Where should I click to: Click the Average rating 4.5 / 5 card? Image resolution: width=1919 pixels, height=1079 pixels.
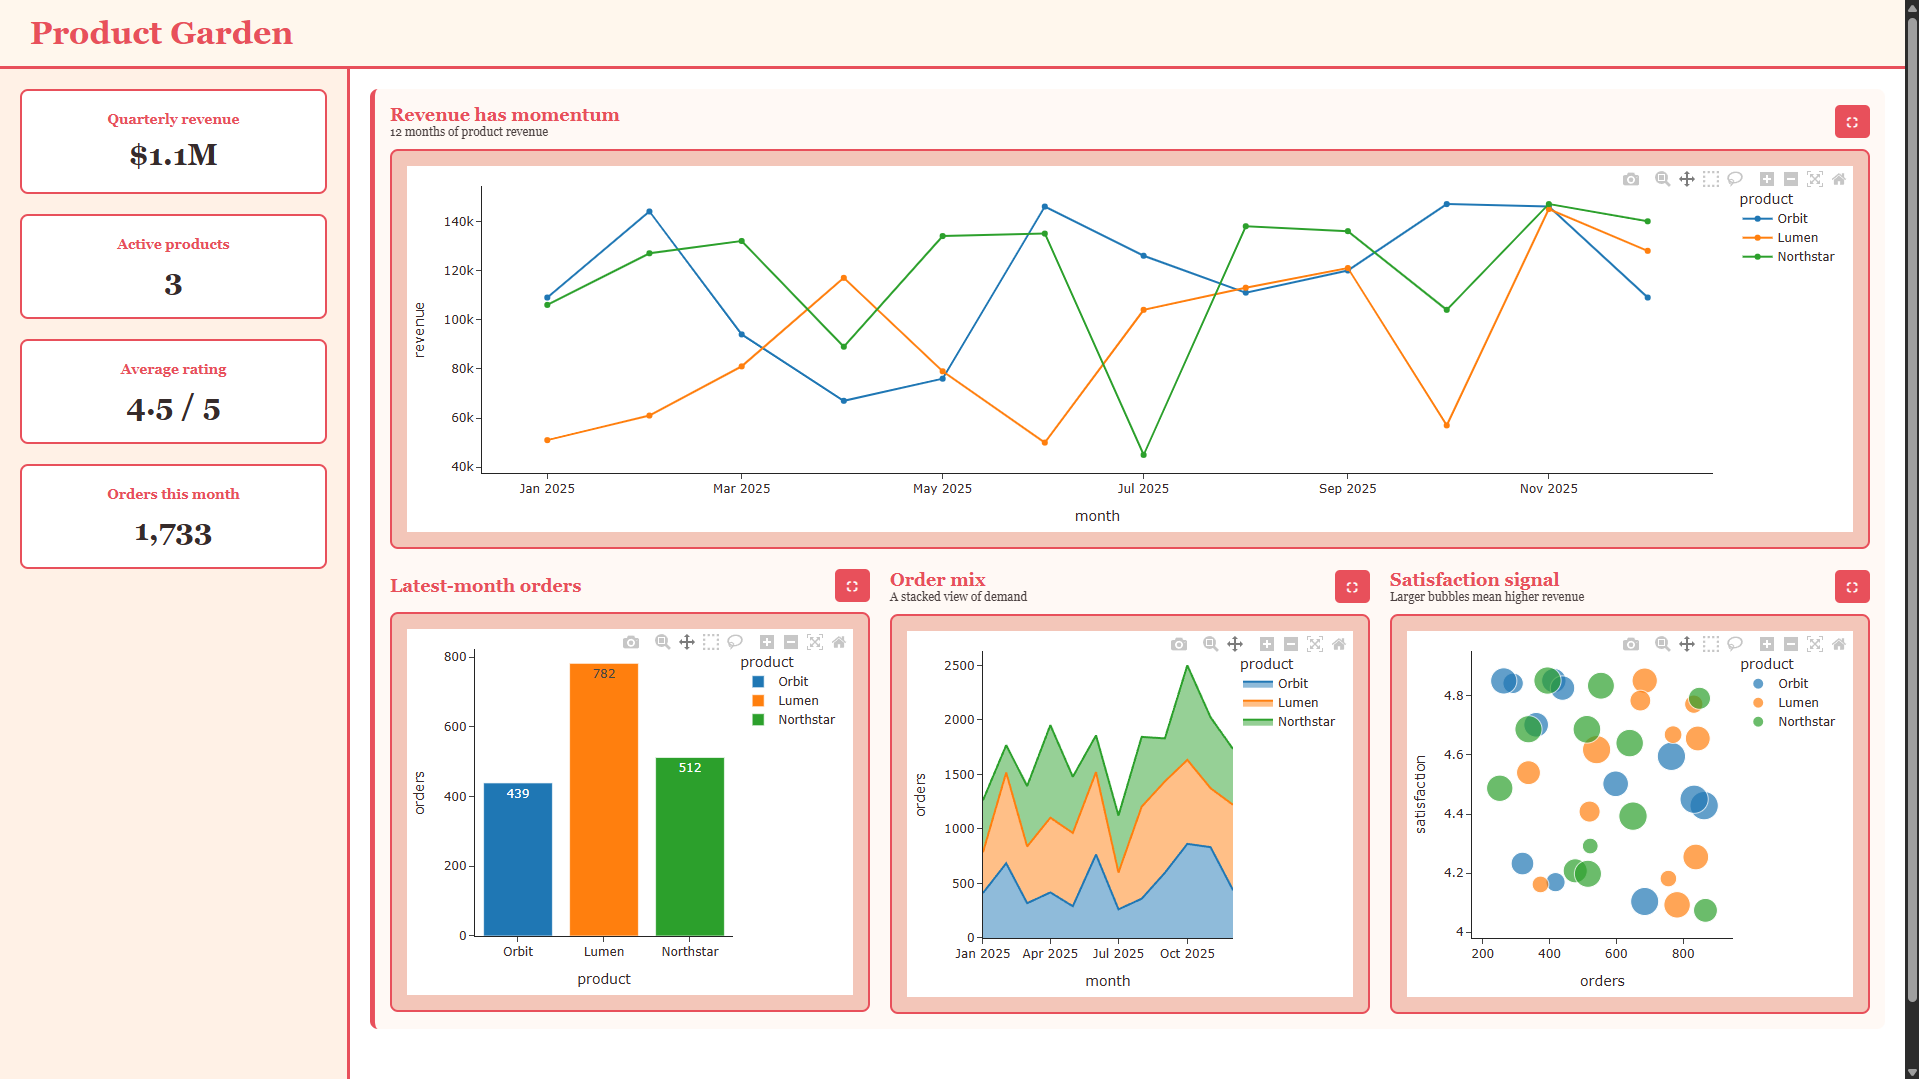(x=173, y=391)
